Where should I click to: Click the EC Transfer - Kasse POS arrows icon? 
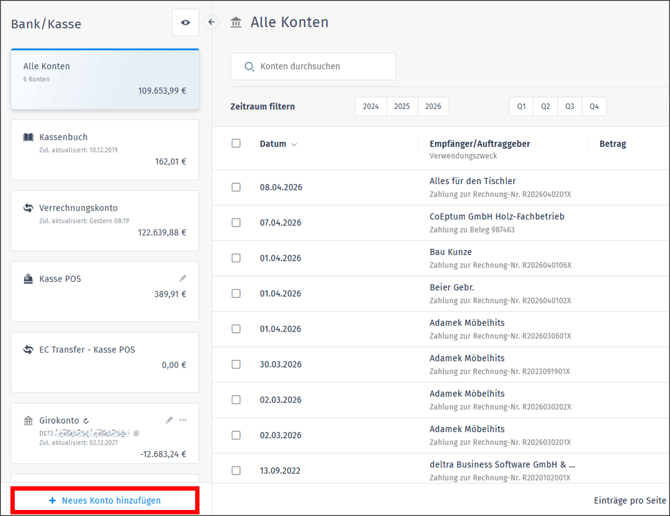[28, 350]
